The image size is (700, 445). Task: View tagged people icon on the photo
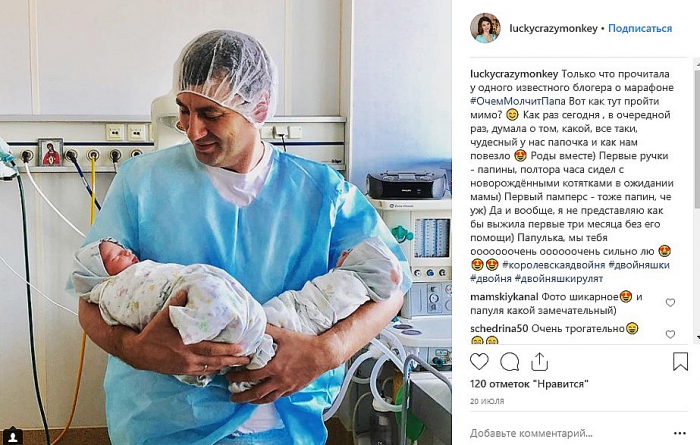[12, 435]
